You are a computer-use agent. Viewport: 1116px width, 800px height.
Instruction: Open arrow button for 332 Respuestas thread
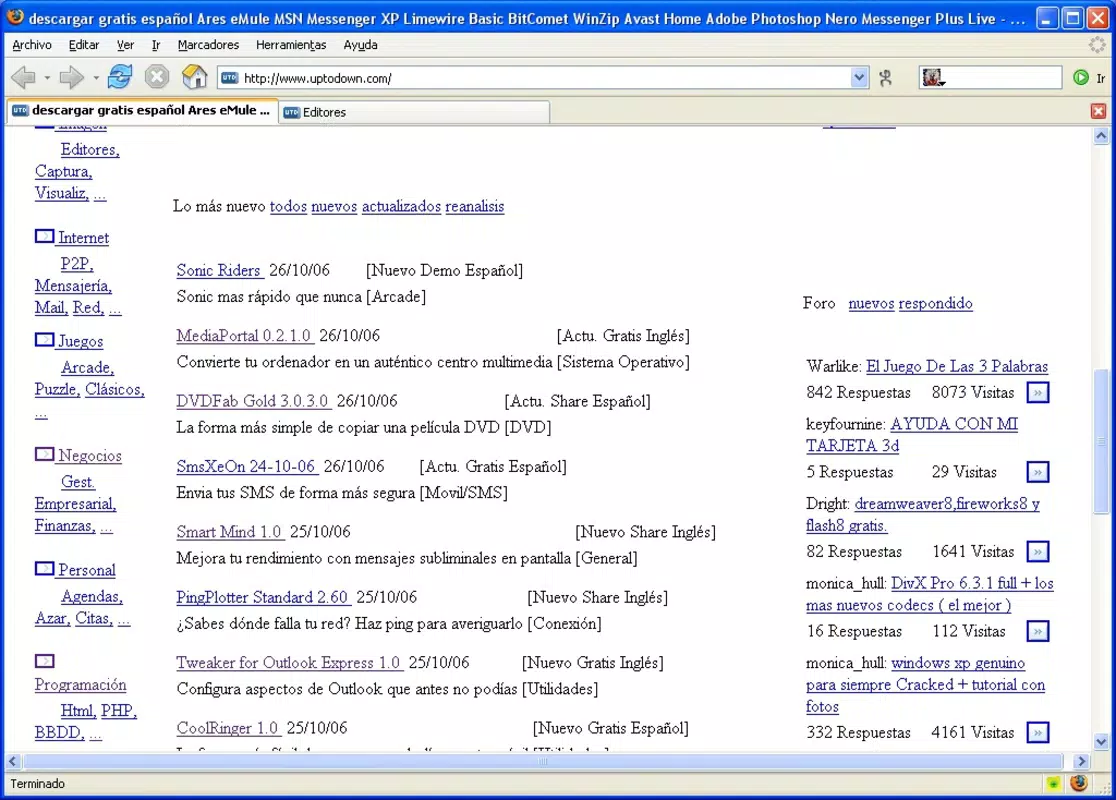pyautogui.click(x=1038, y=732)
